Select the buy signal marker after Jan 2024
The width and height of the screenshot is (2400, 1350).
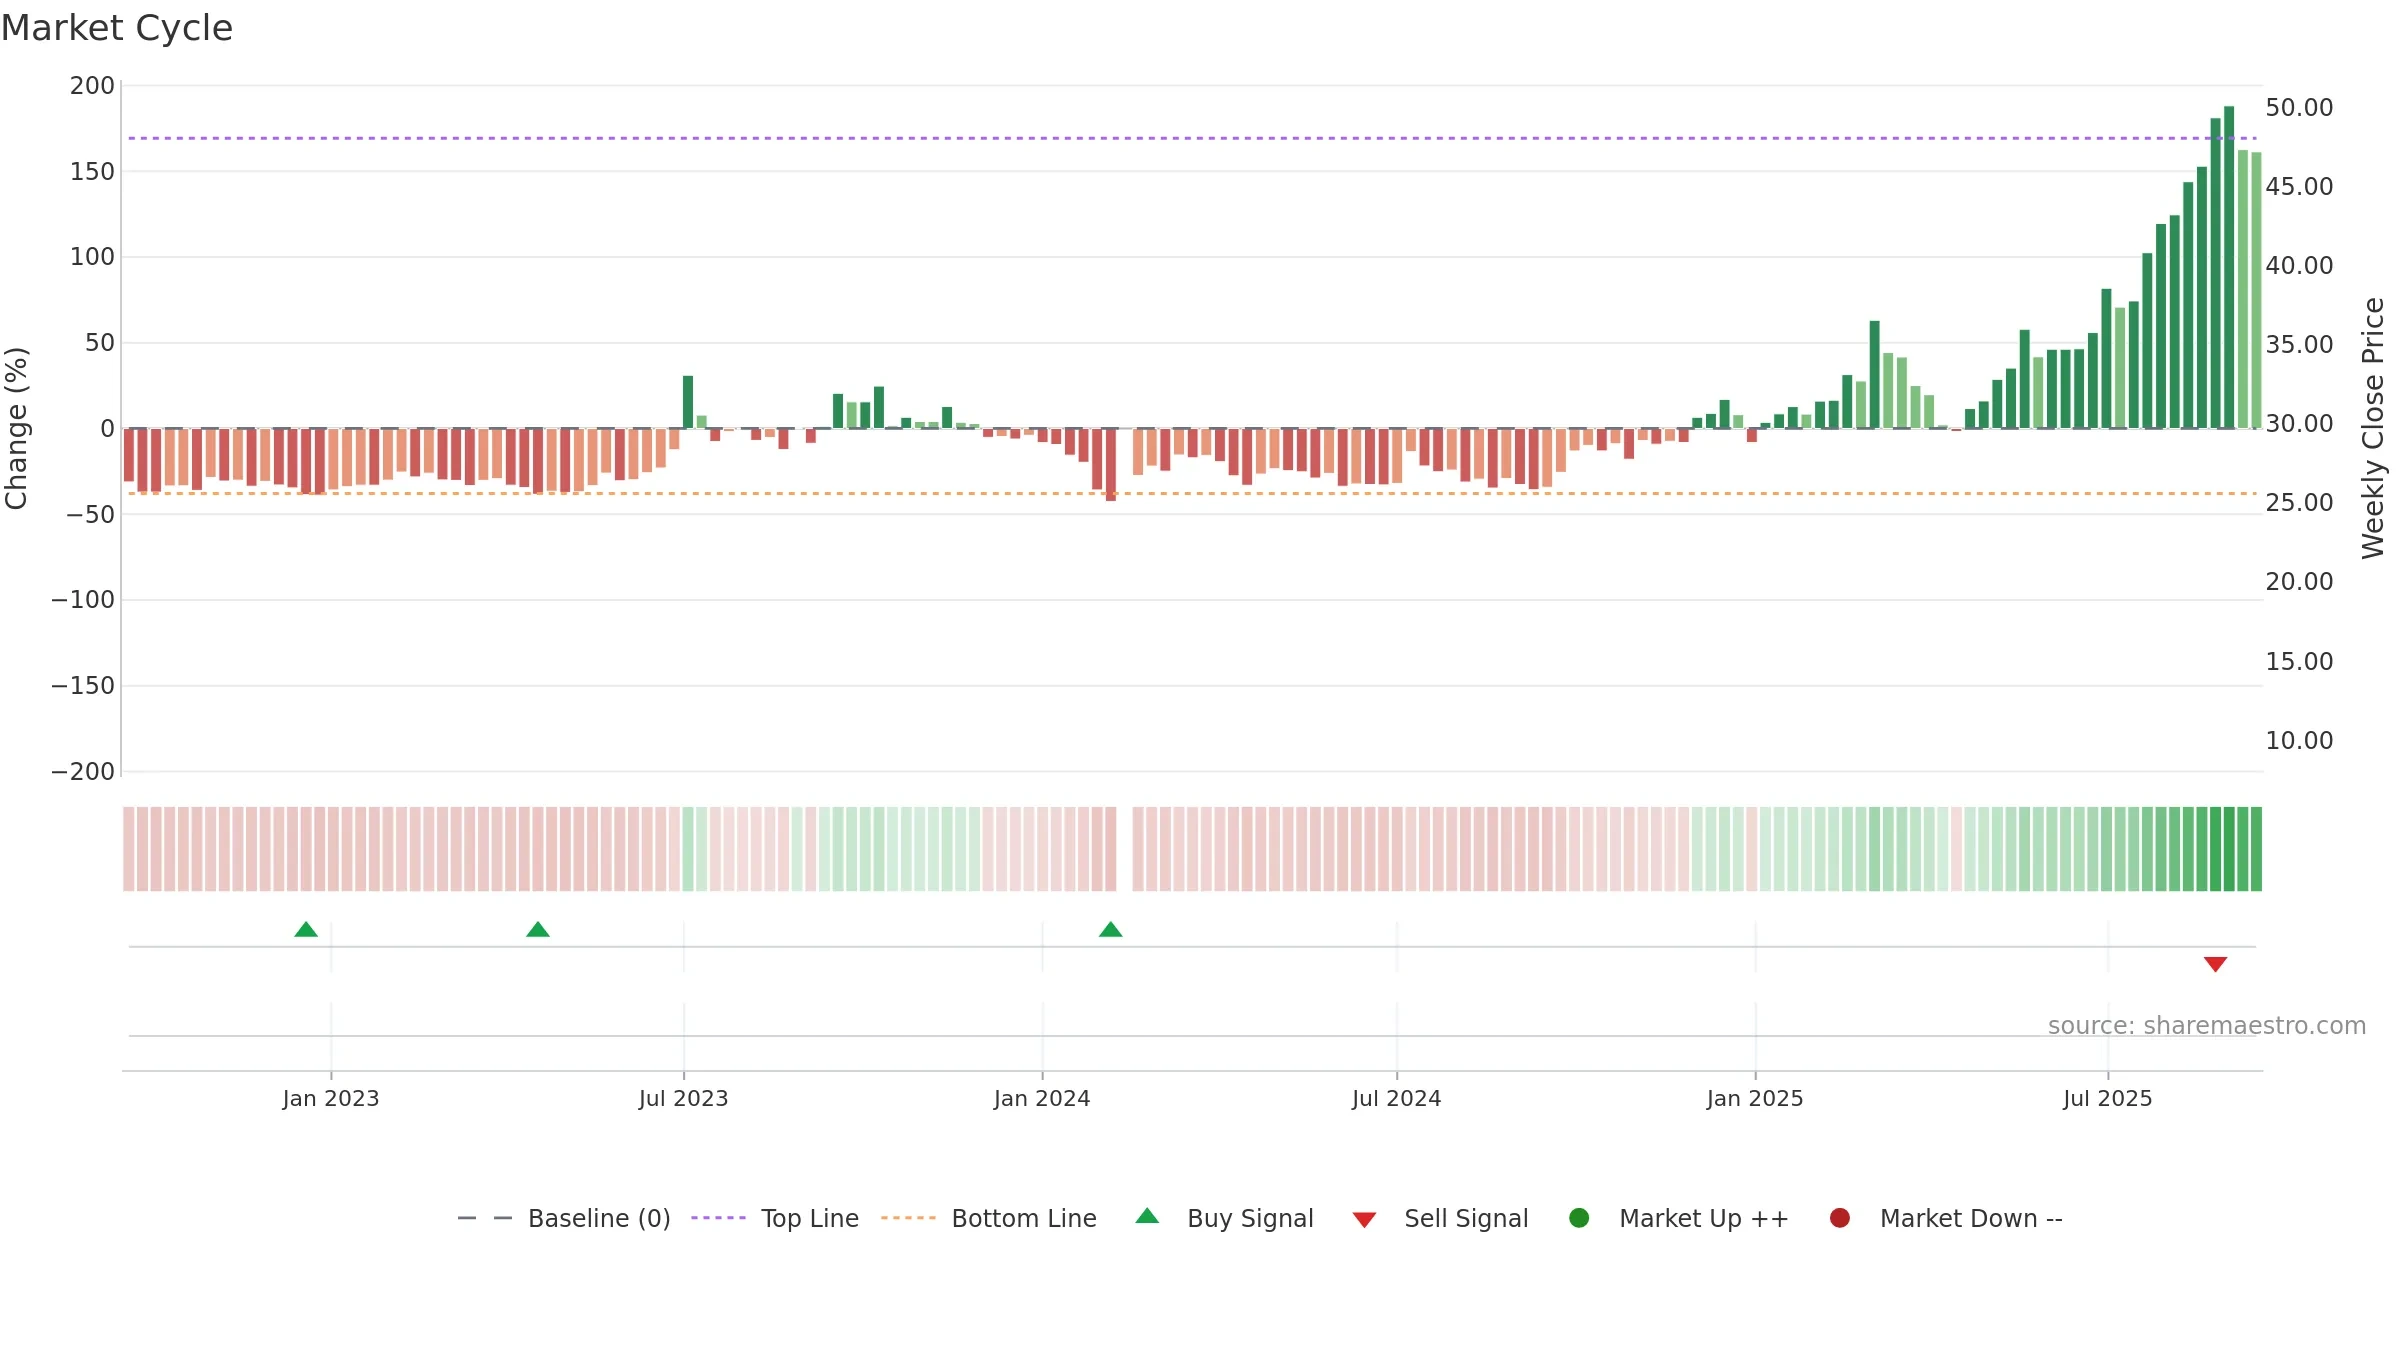(x=1111, y=929)
